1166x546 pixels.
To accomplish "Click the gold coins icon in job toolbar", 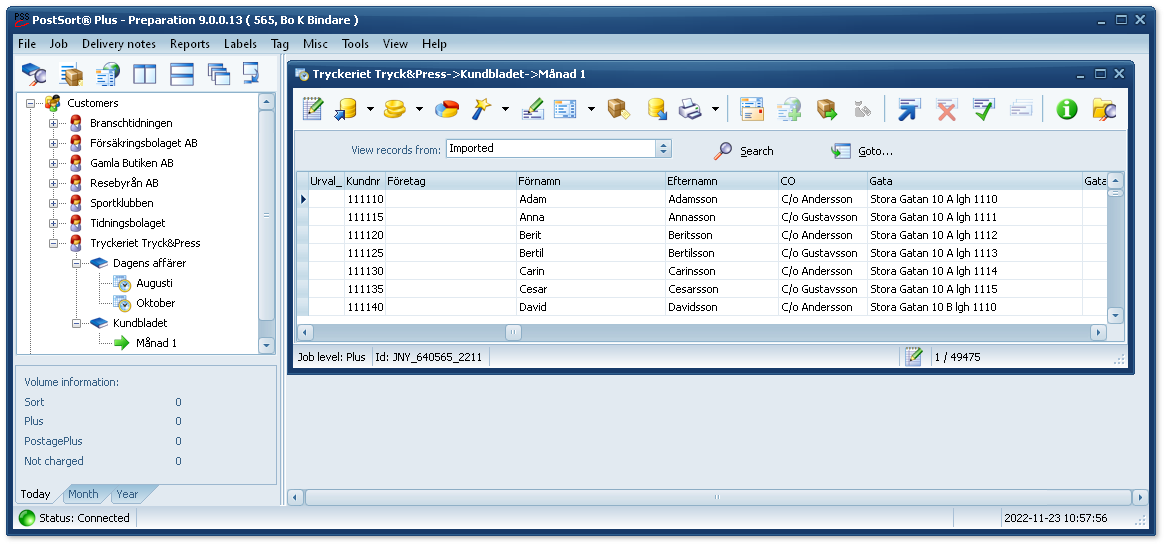I will pyautogui.click(x=395, y=109).
